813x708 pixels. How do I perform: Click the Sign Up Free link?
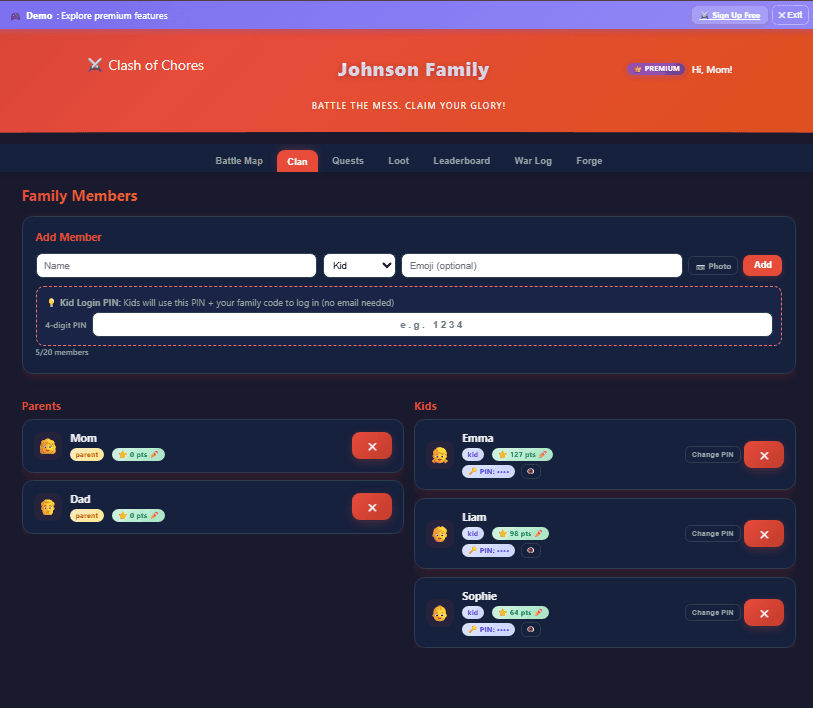[730, 15]
